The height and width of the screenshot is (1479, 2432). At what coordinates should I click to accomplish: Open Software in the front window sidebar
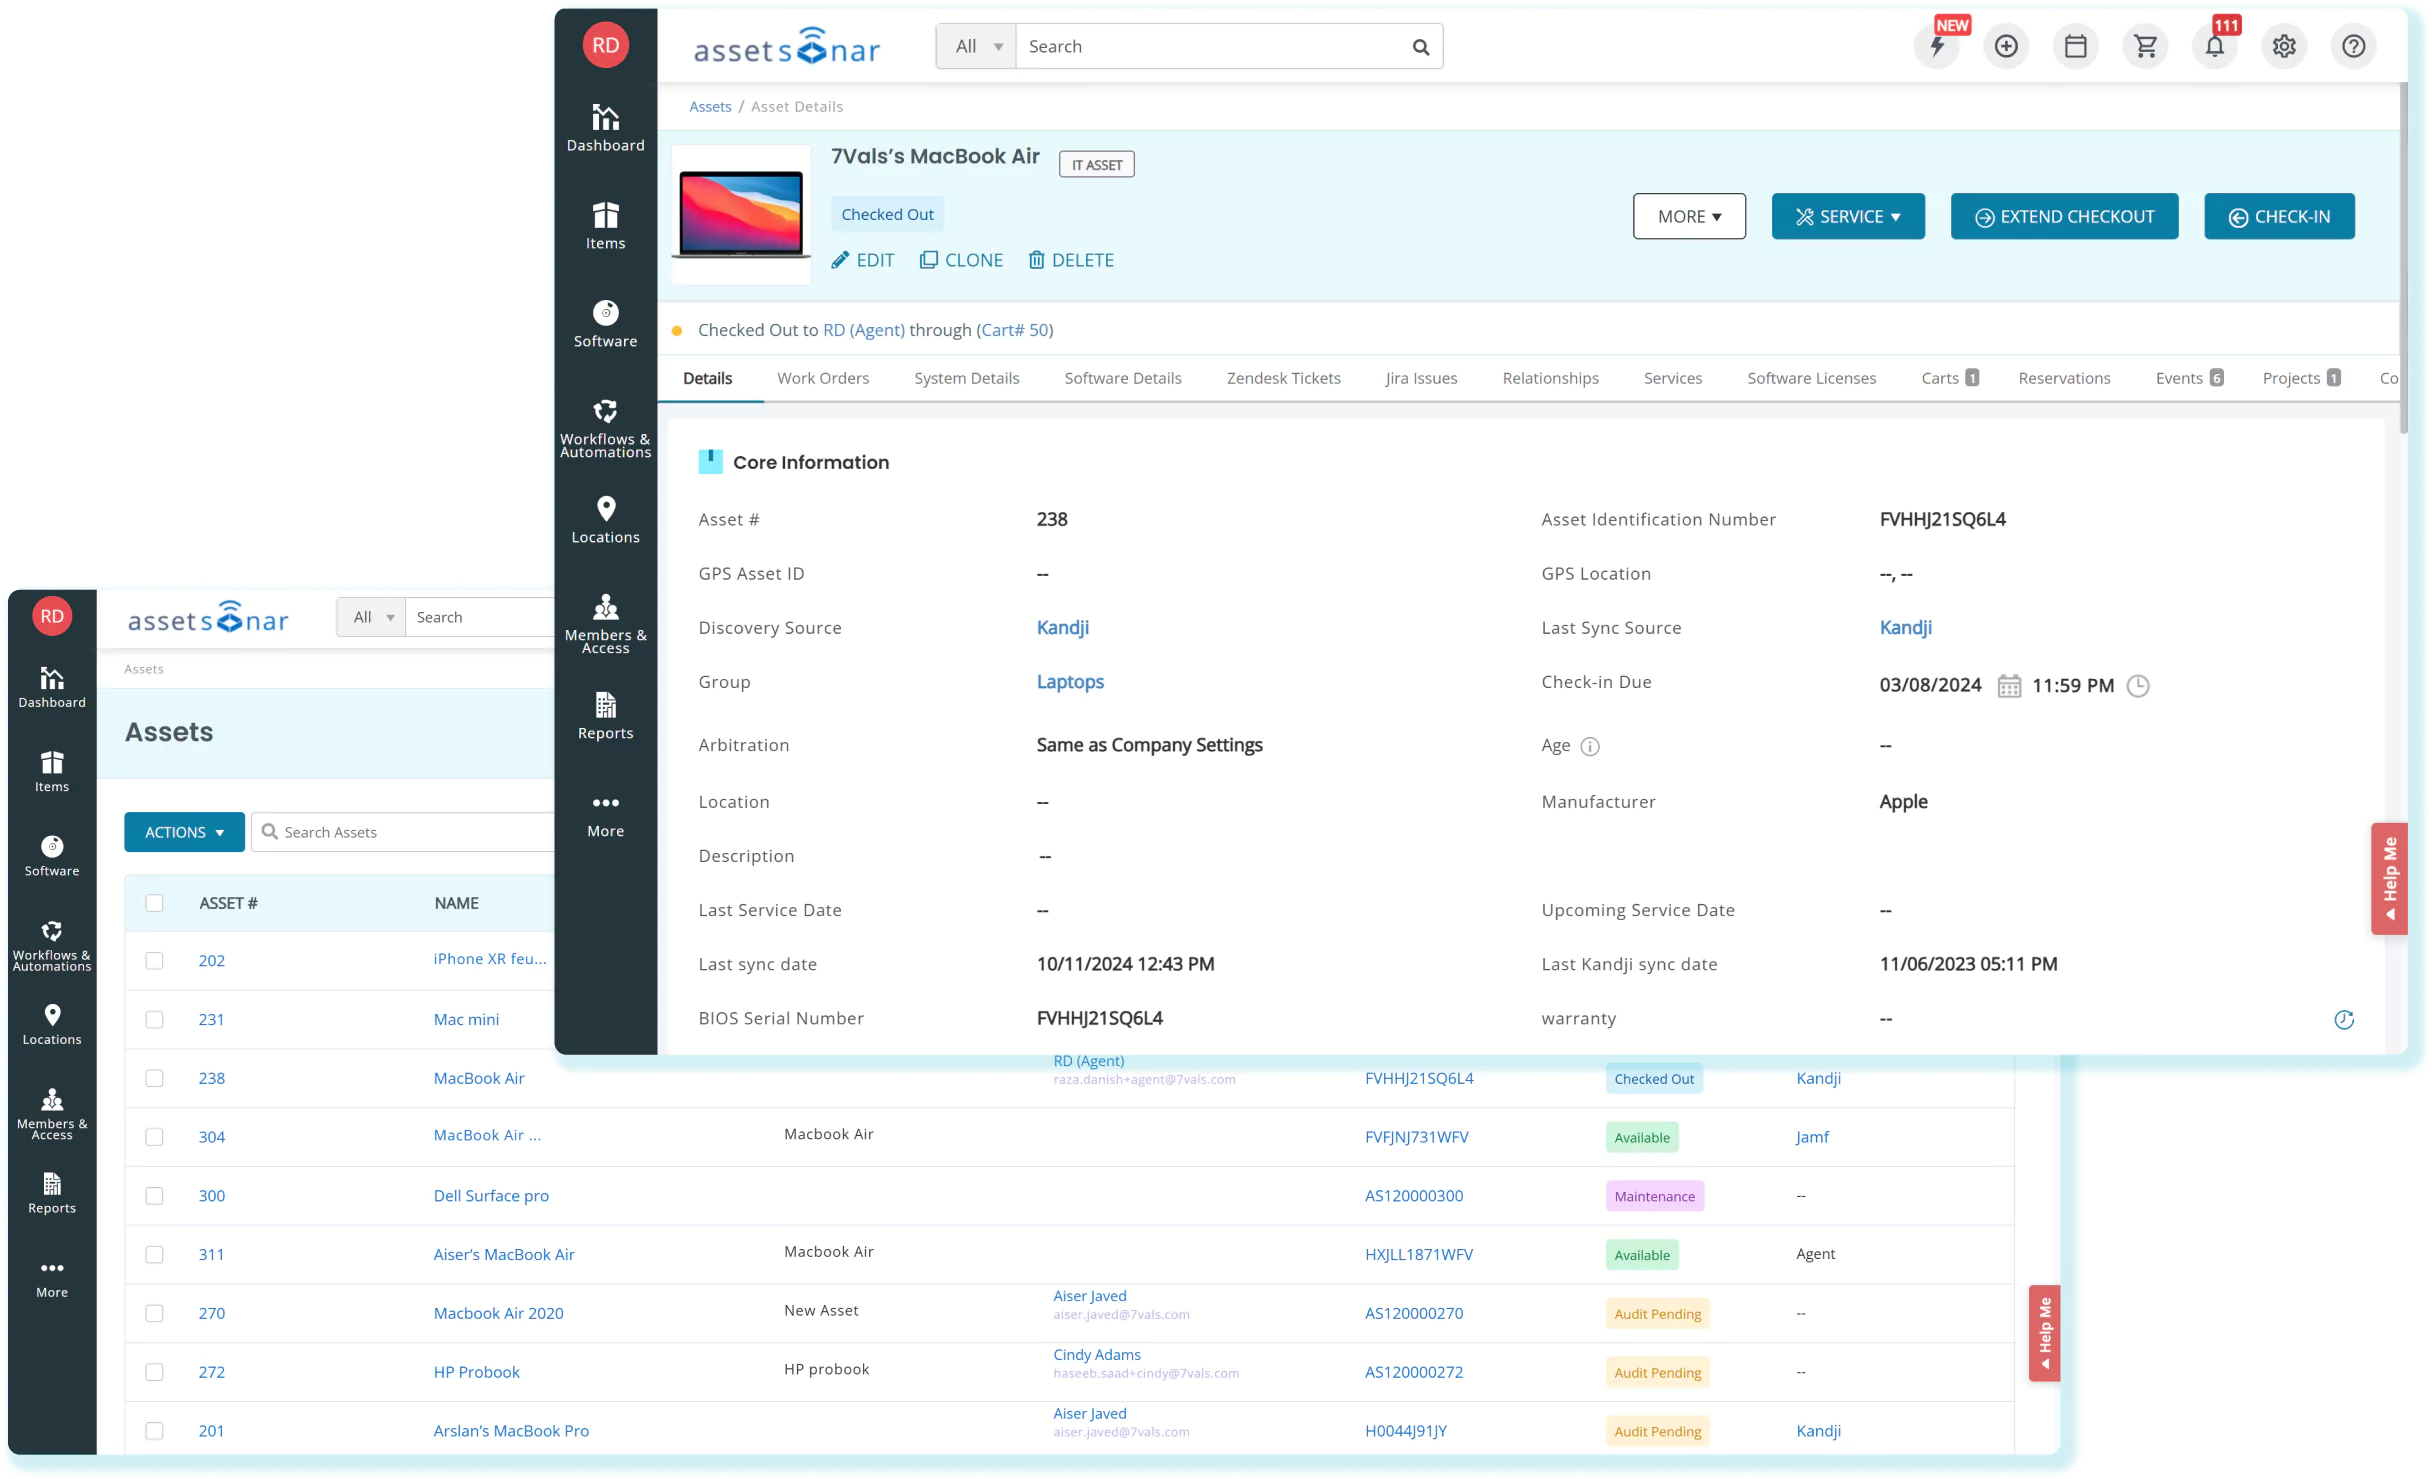tap(605, 324)
